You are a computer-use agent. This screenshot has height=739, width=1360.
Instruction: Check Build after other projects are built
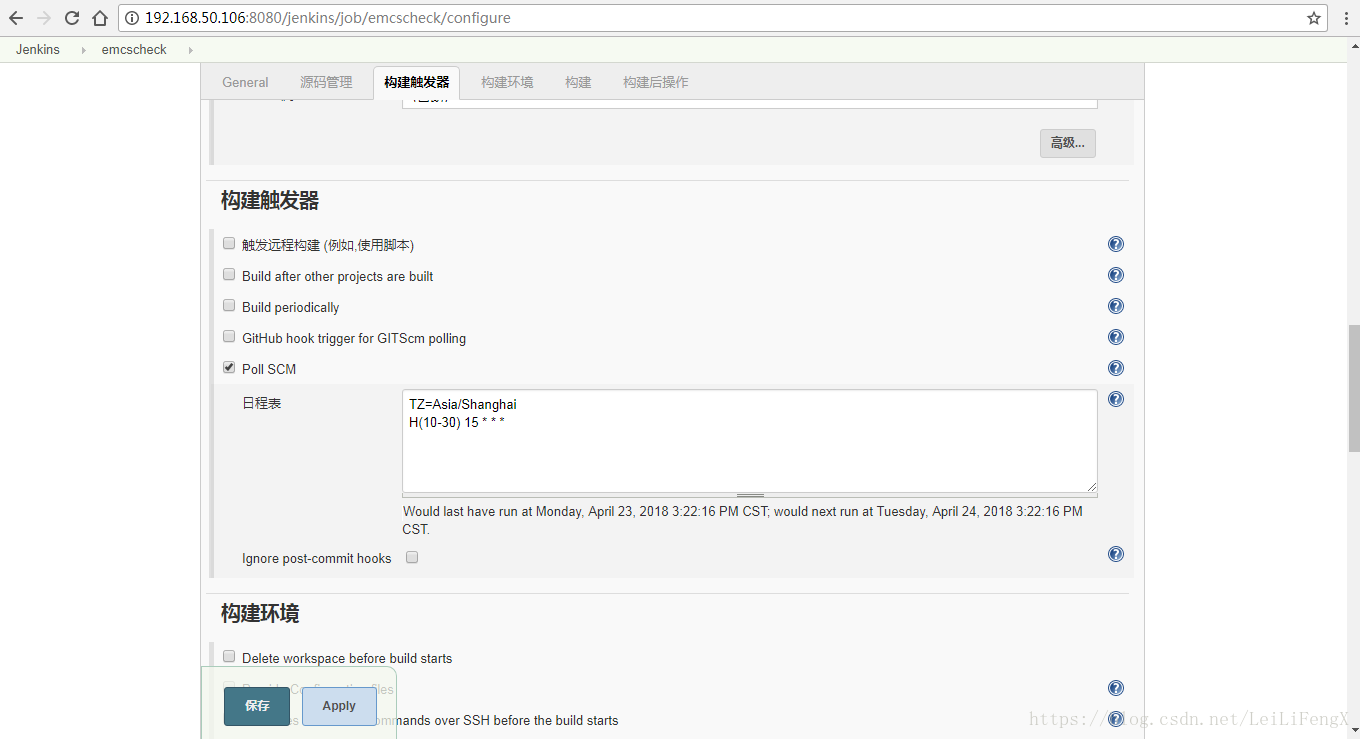point(229,275)
